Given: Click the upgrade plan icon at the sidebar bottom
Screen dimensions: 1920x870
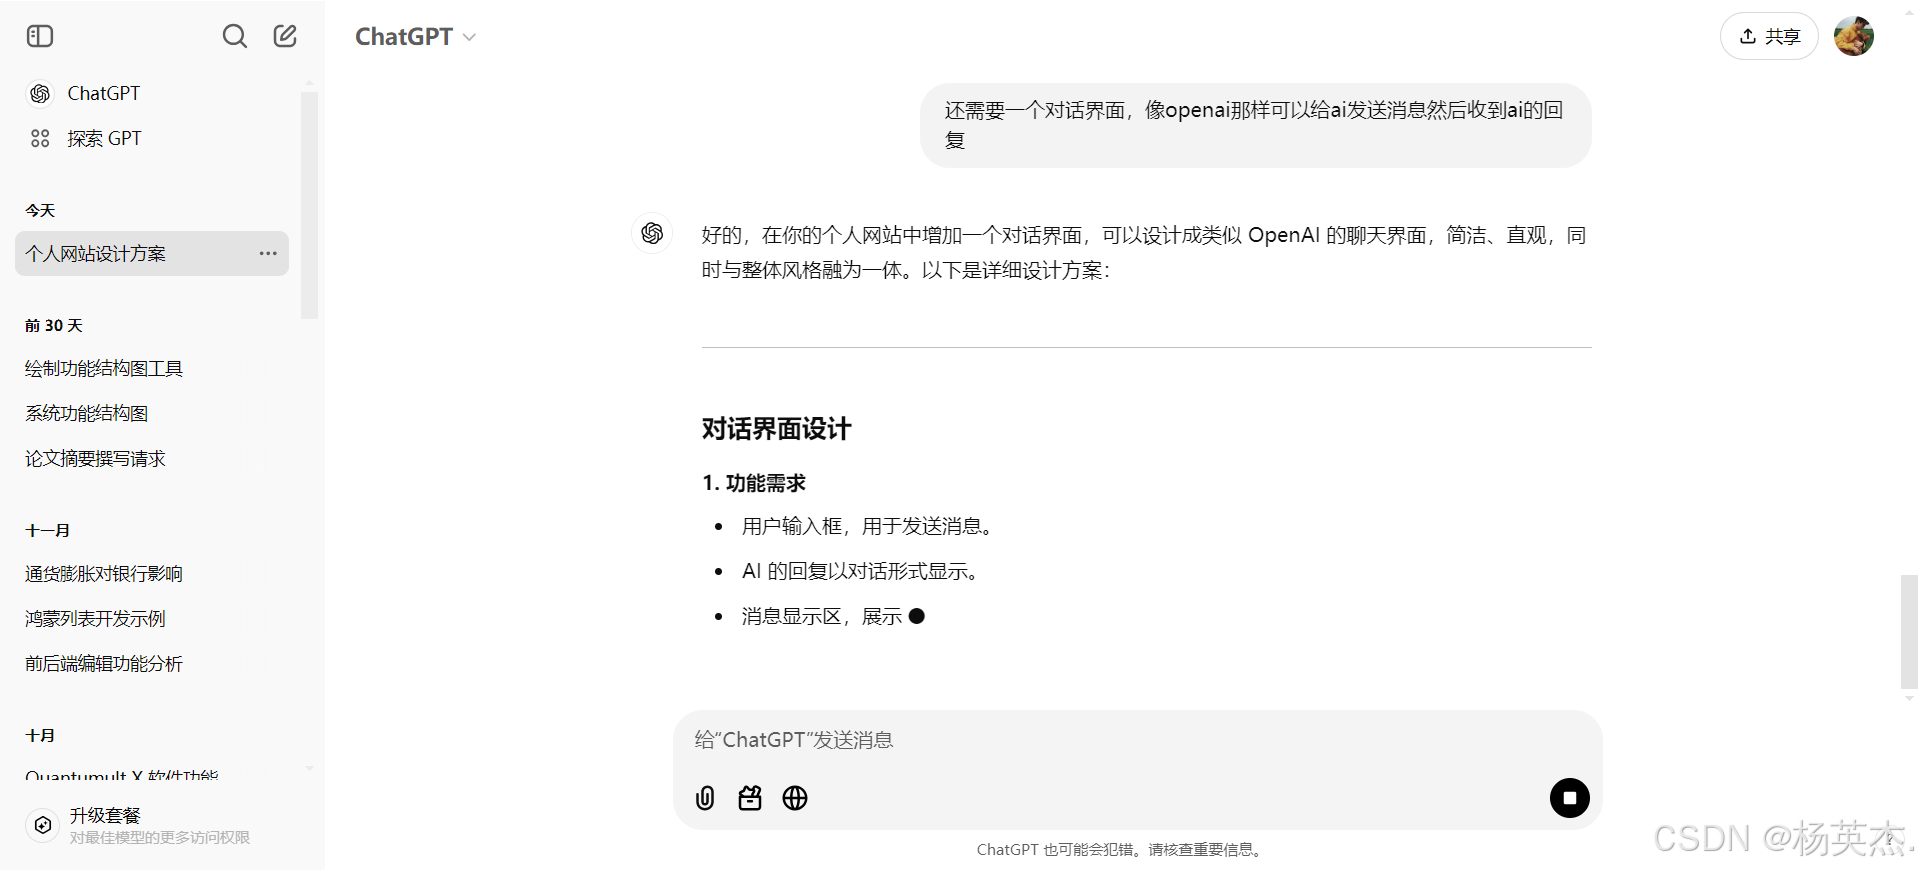Looking at the screenshot, I should click(43, 825).
